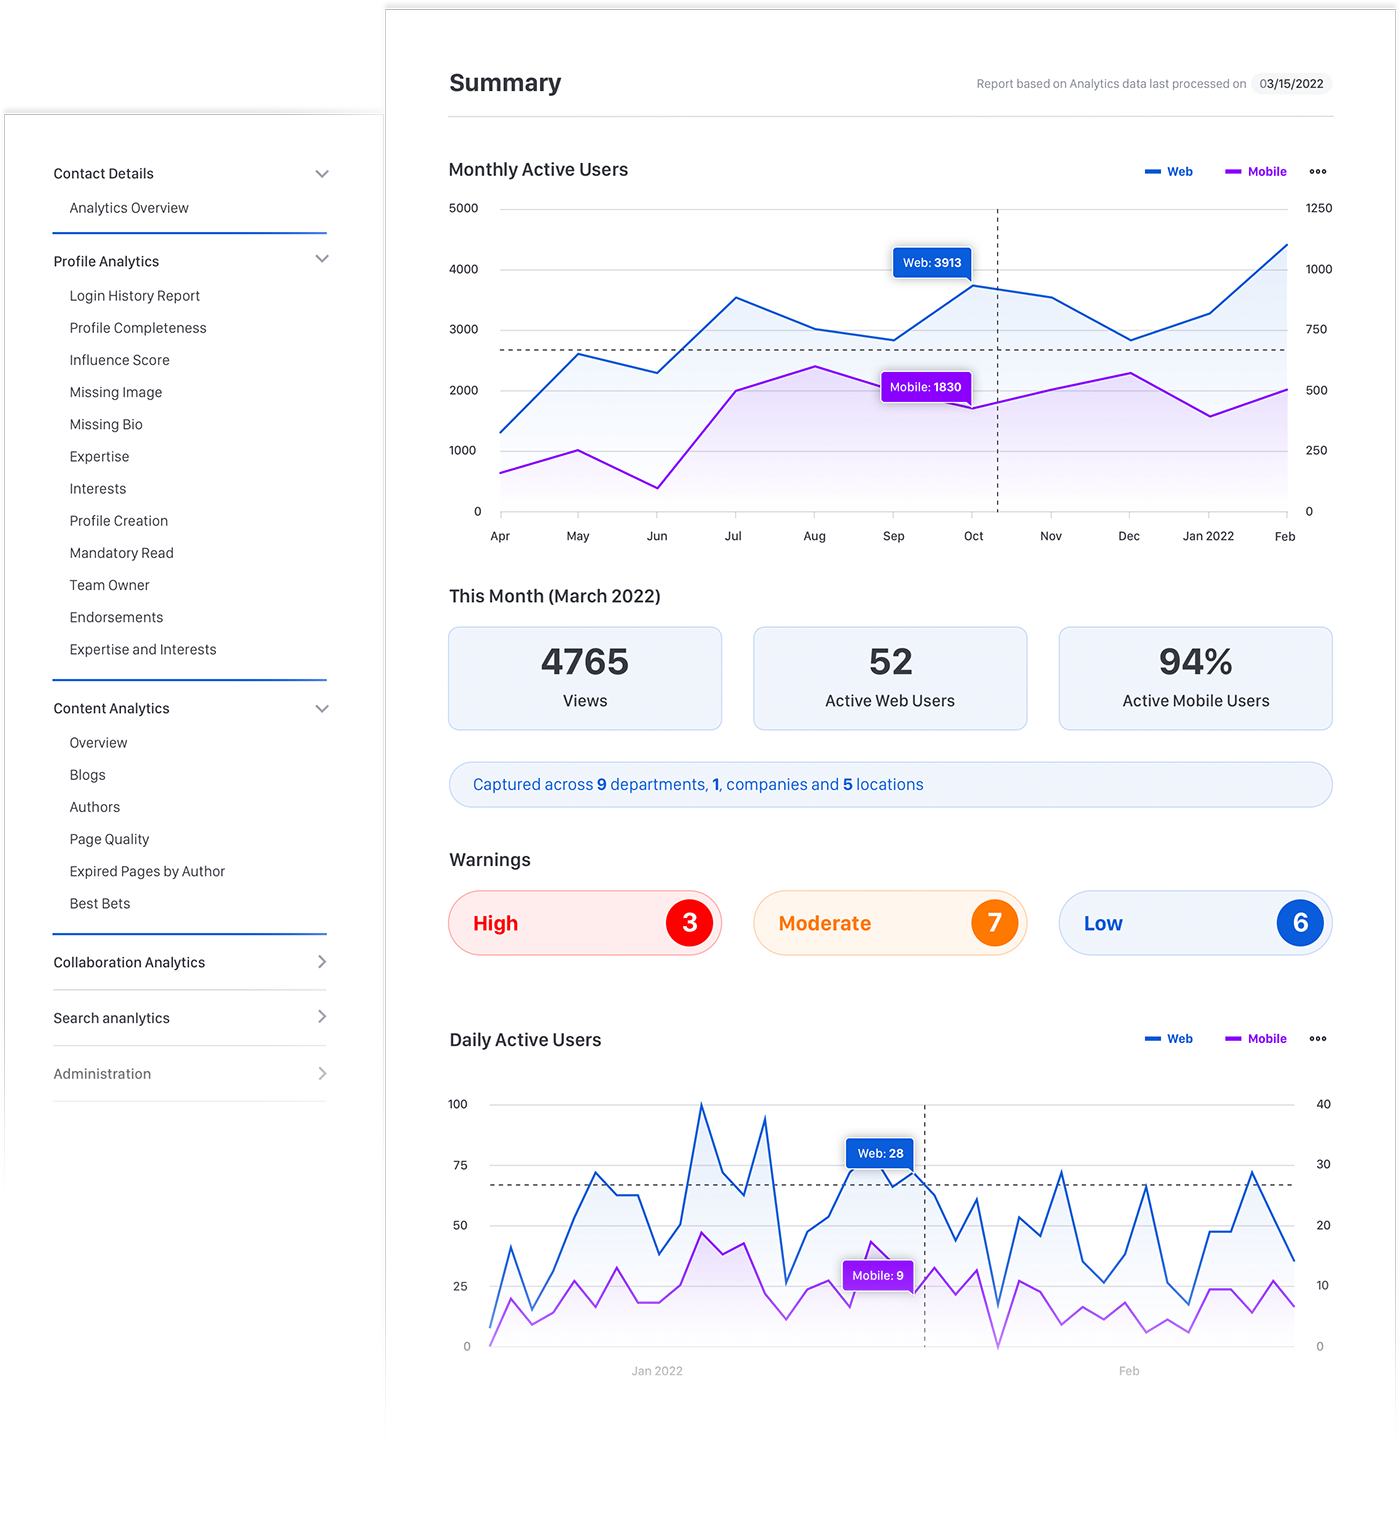Open Mandatory Read report
Image resolution: width=1400 pixels, height=1514 pixels.
click(122, 553)
